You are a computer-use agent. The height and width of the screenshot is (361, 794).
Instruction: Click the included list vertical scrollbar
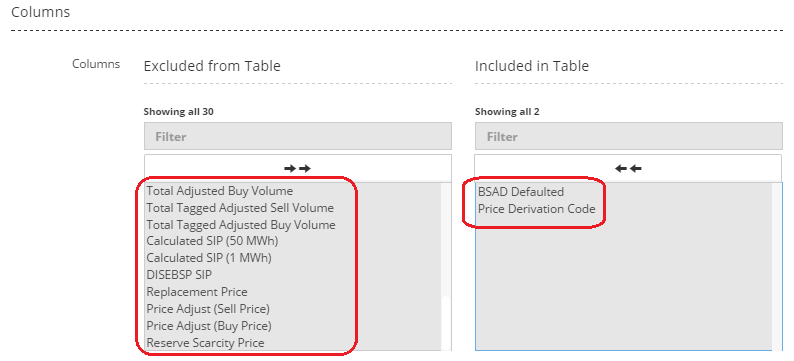(x=777, y=266)
